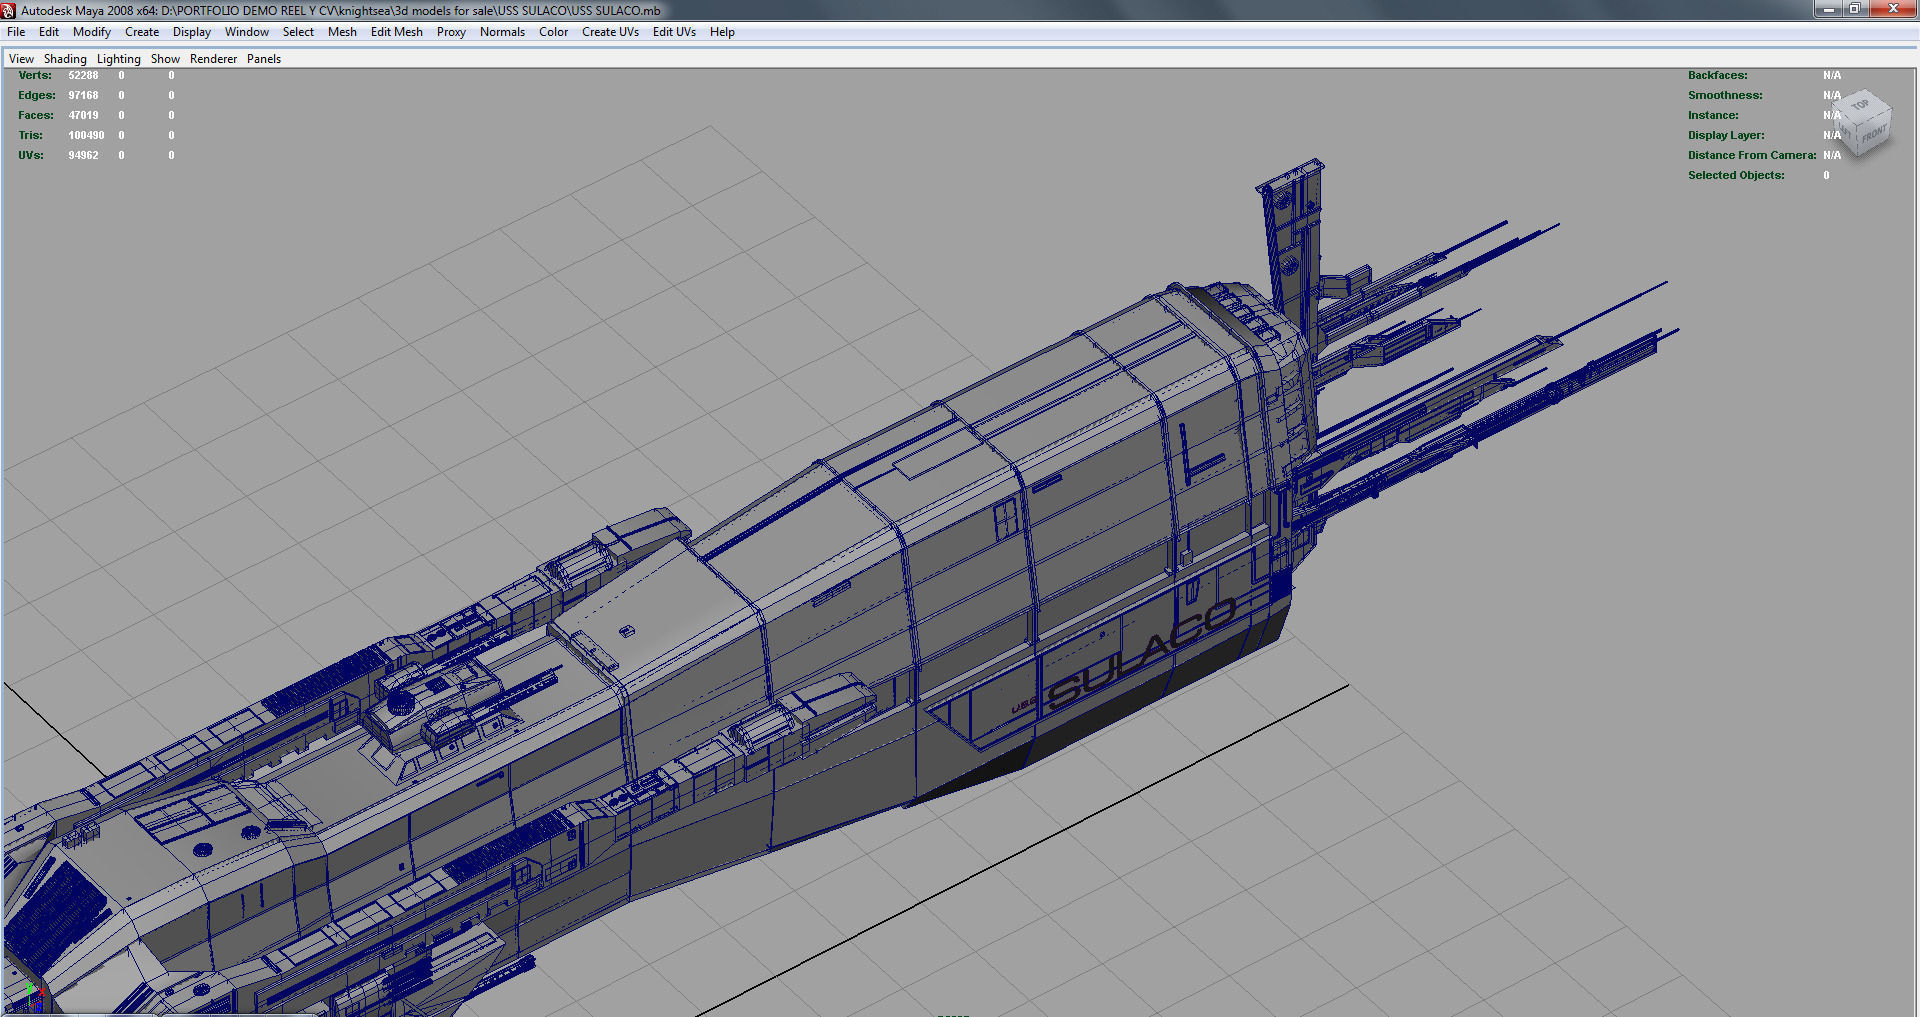
Task: Minimize the Maya window
Action: (1829, 9)
